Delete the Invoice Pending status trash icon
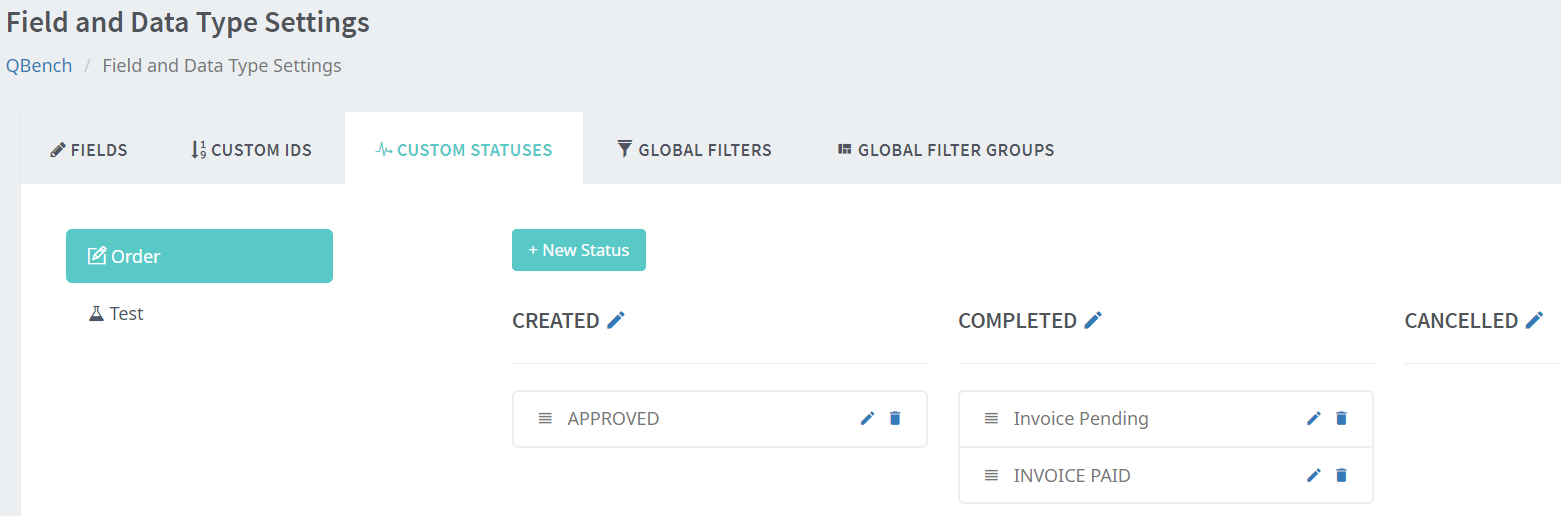This screenshot has height=516, width=1561. point(1341,418)
